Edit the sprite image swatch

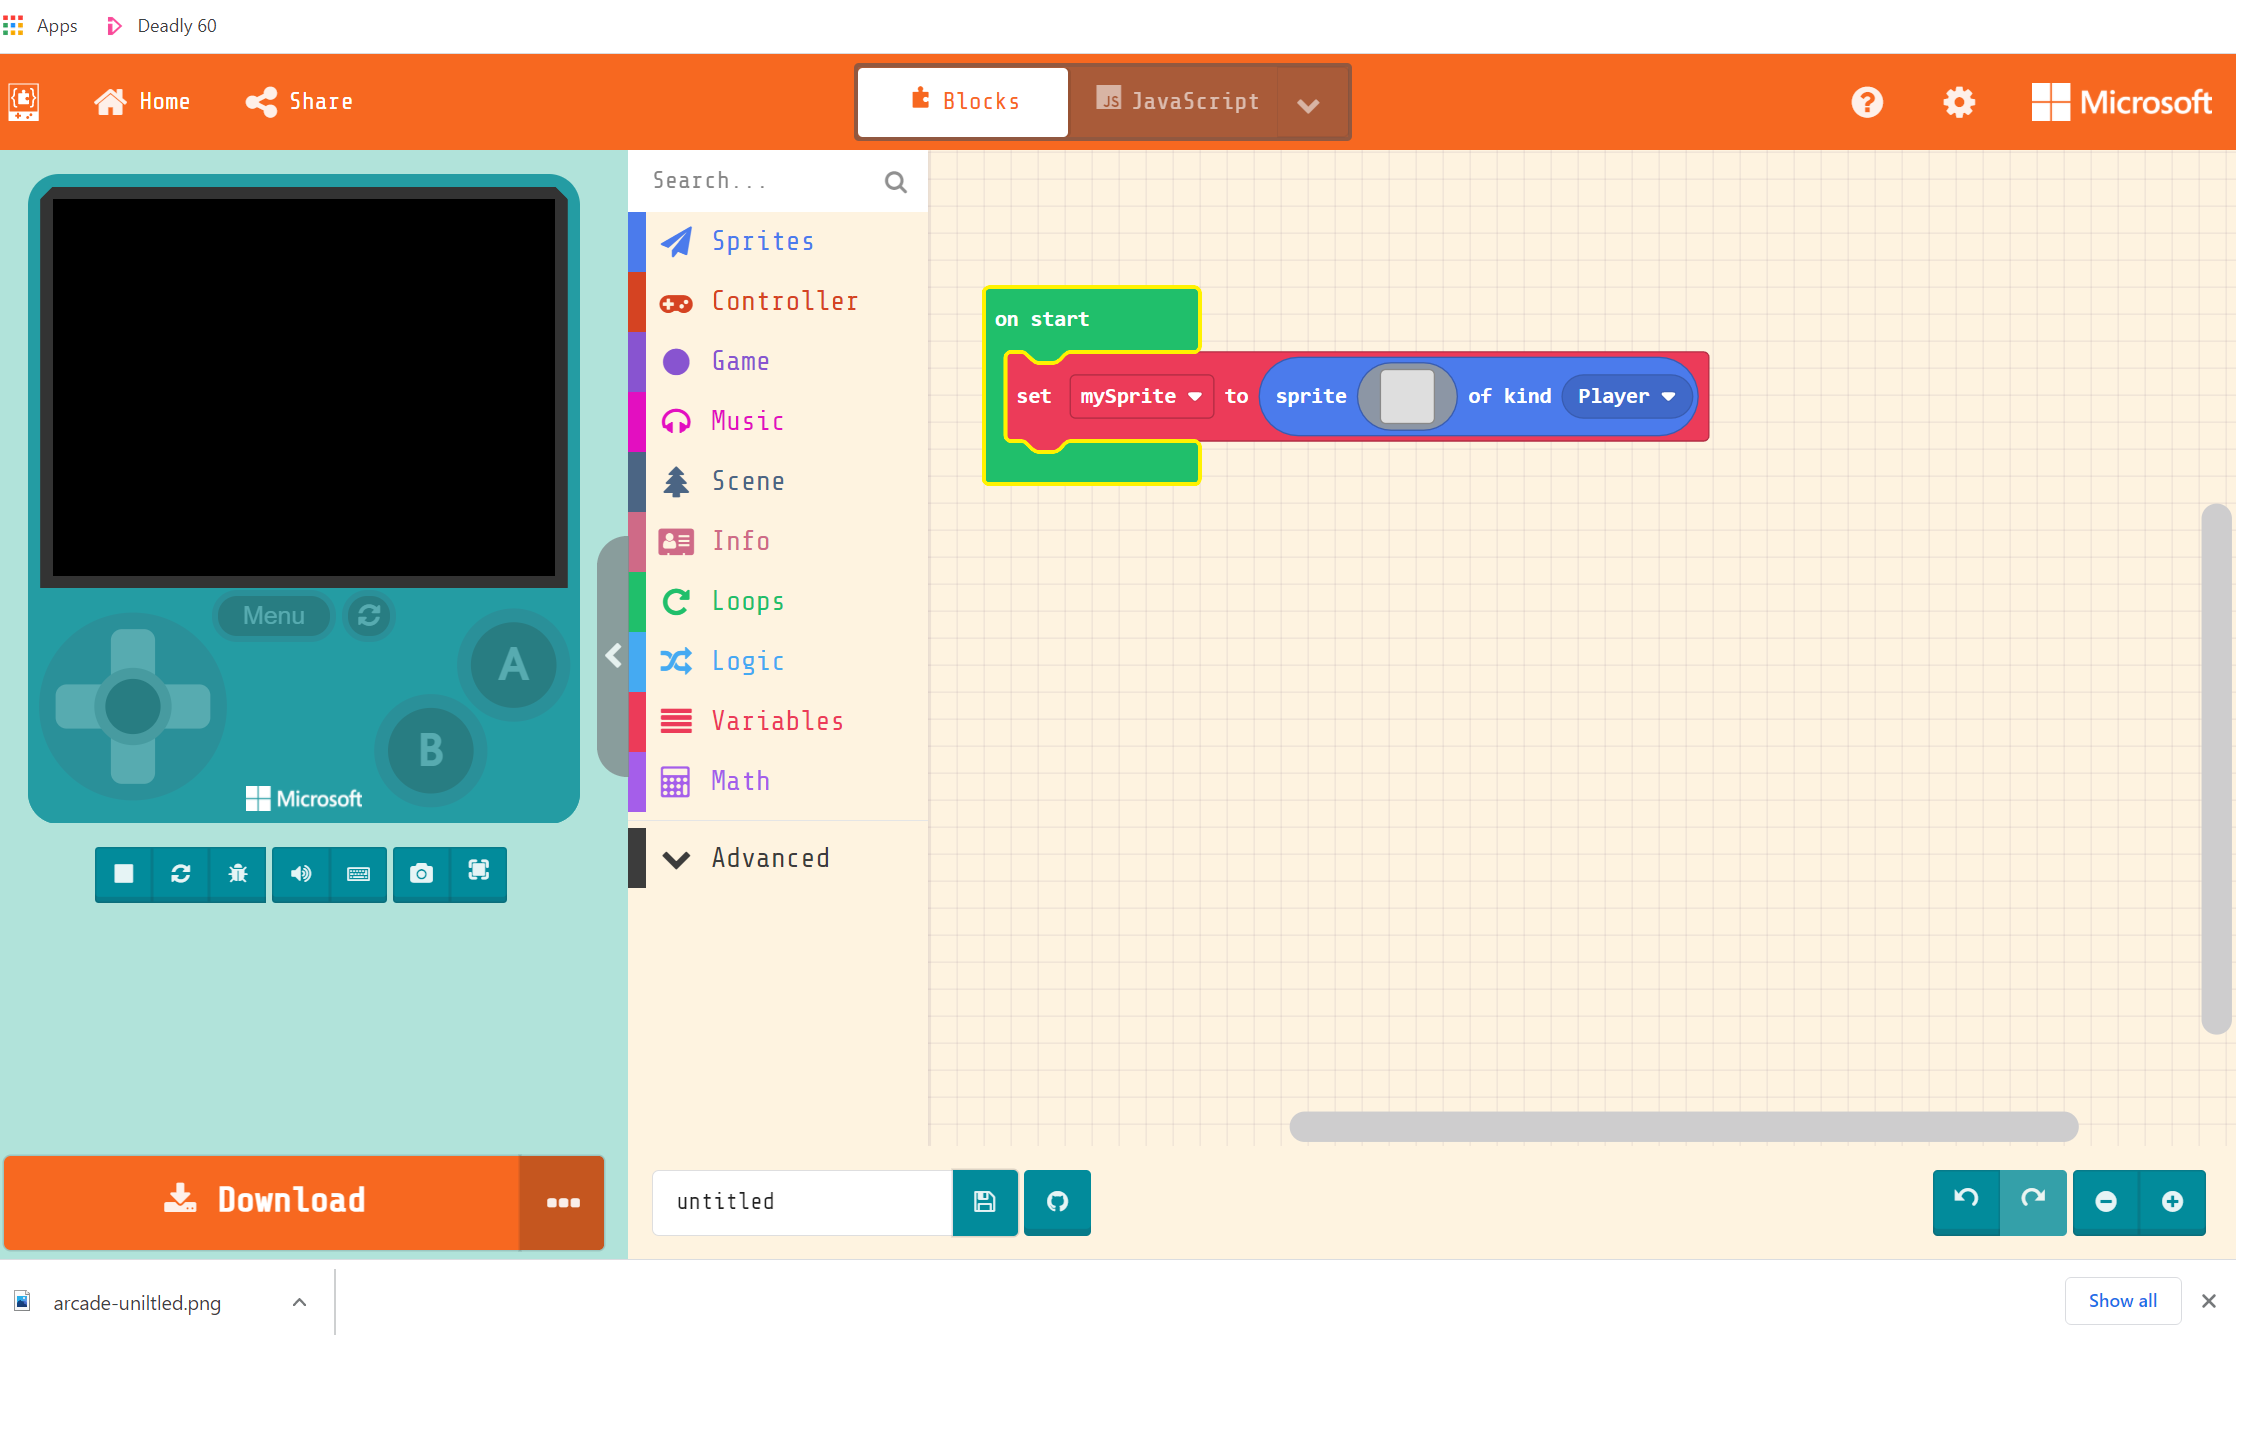(1406, 396)
